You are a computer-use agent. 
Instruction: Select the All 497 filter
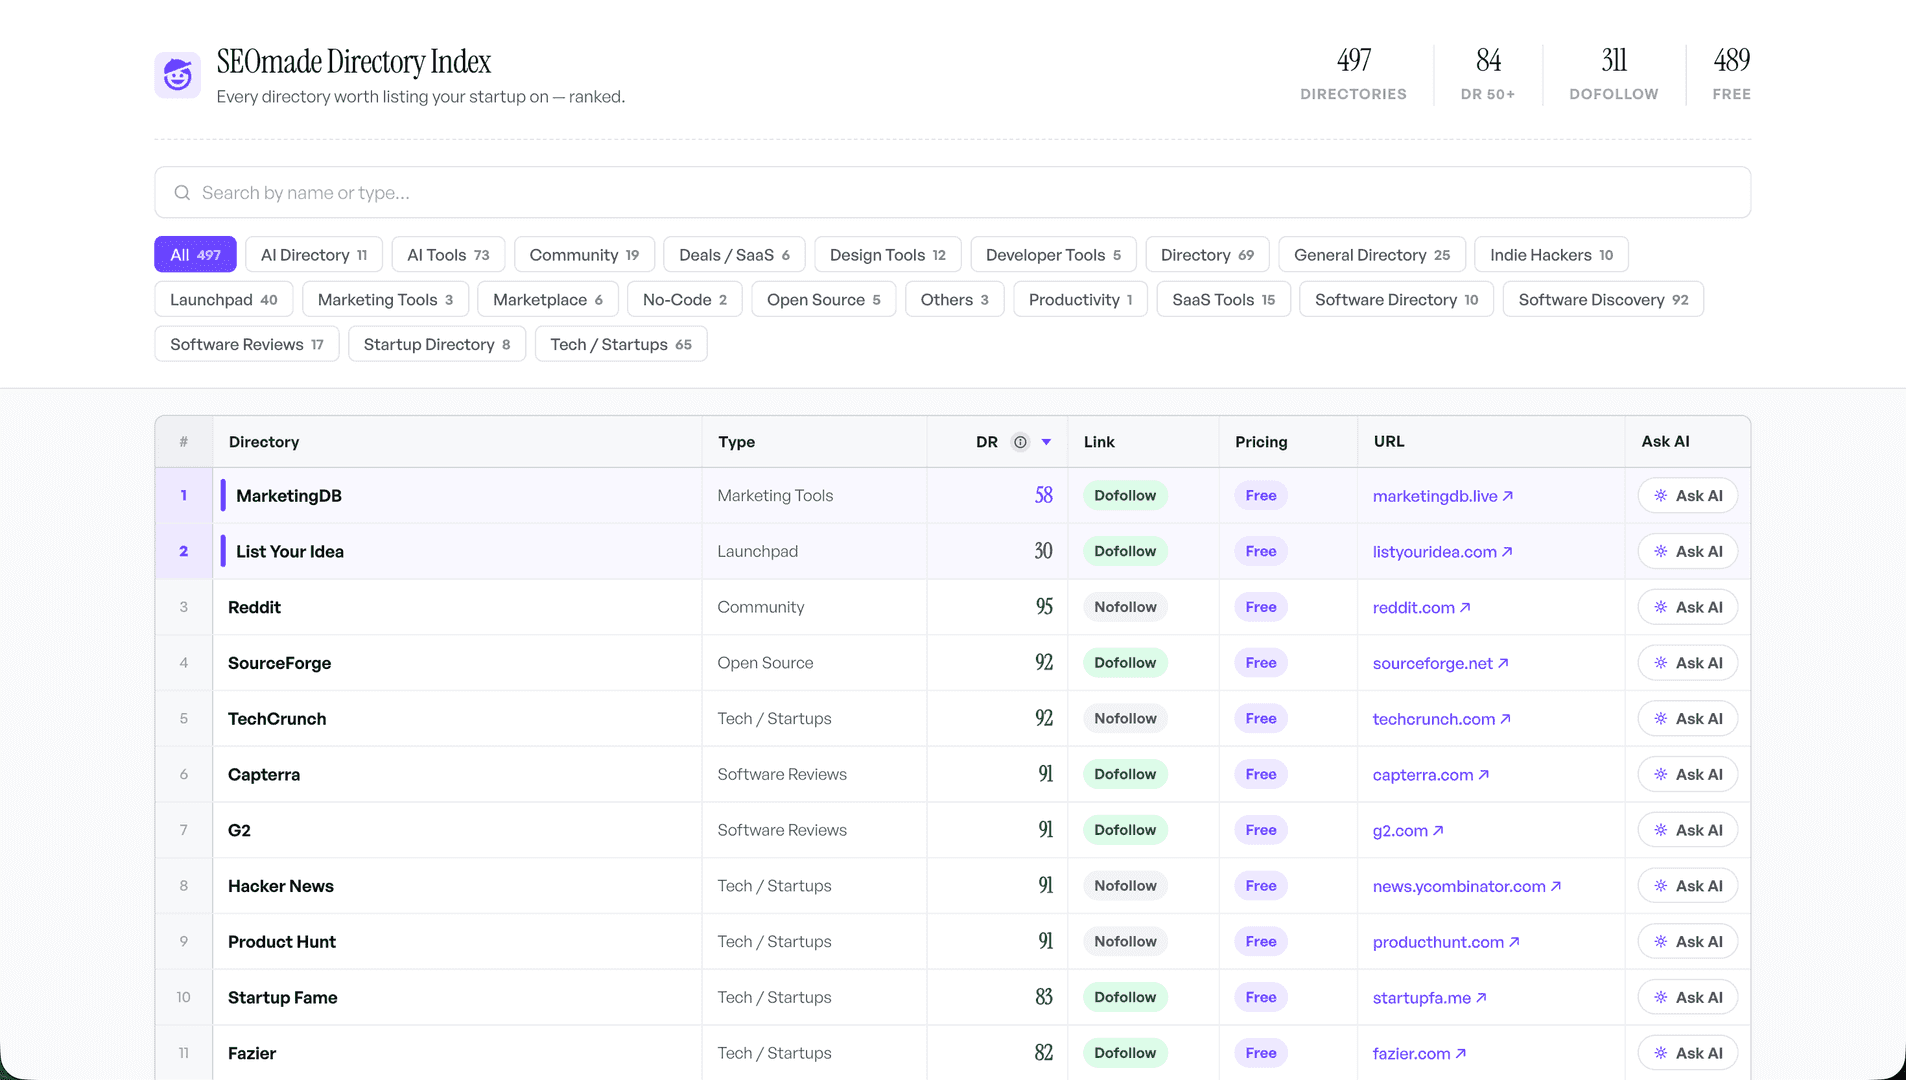[195, 255]
